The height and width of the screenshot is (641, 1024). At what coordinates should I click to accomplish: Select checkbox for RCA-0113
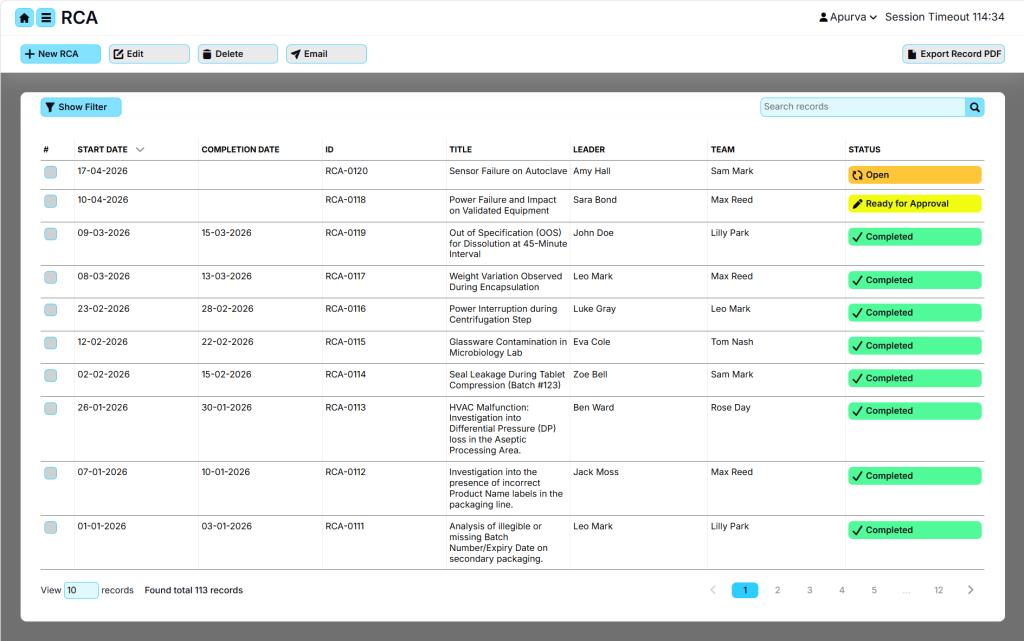50,409
